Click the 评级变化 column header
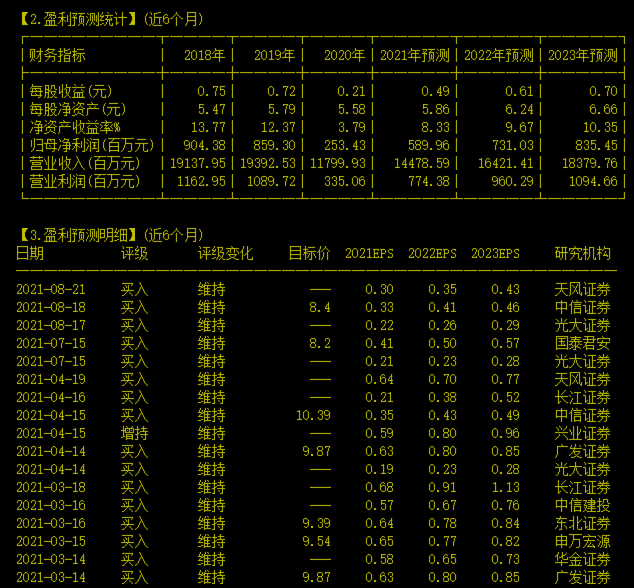The image size is (634, 588). (x=225, y=254)
